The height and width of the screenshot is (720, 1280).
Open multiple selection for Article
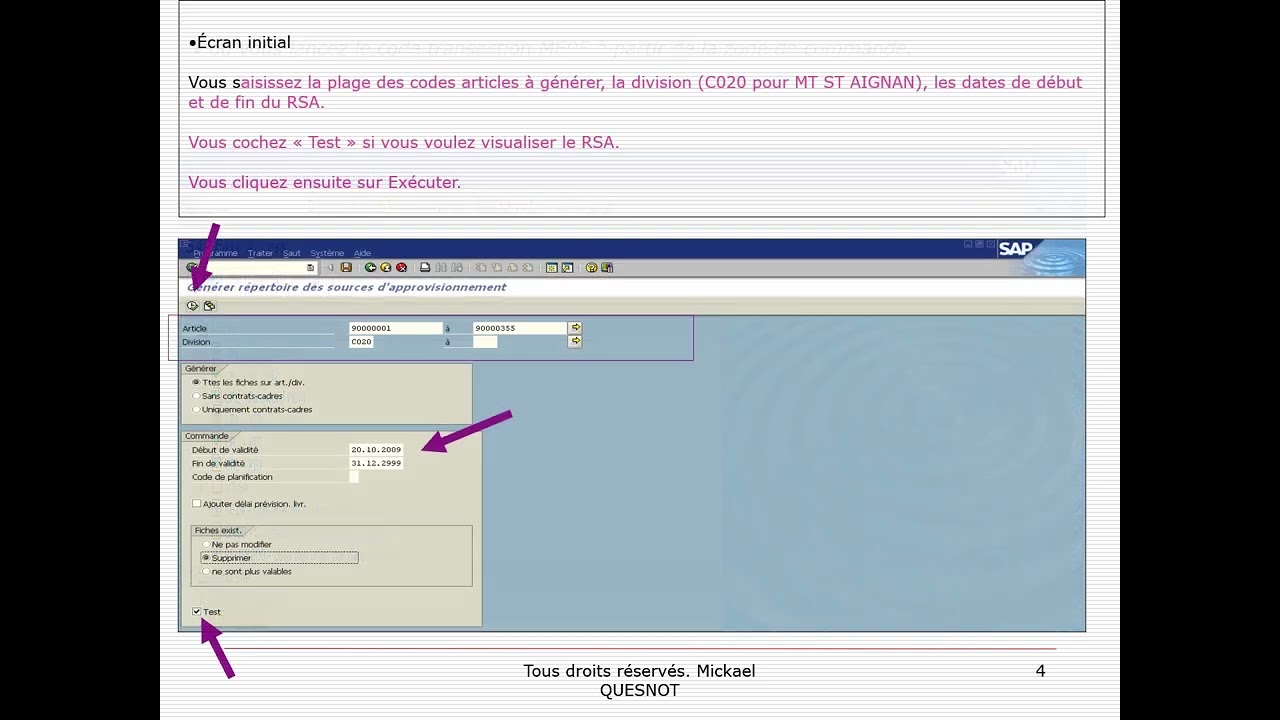575,328
